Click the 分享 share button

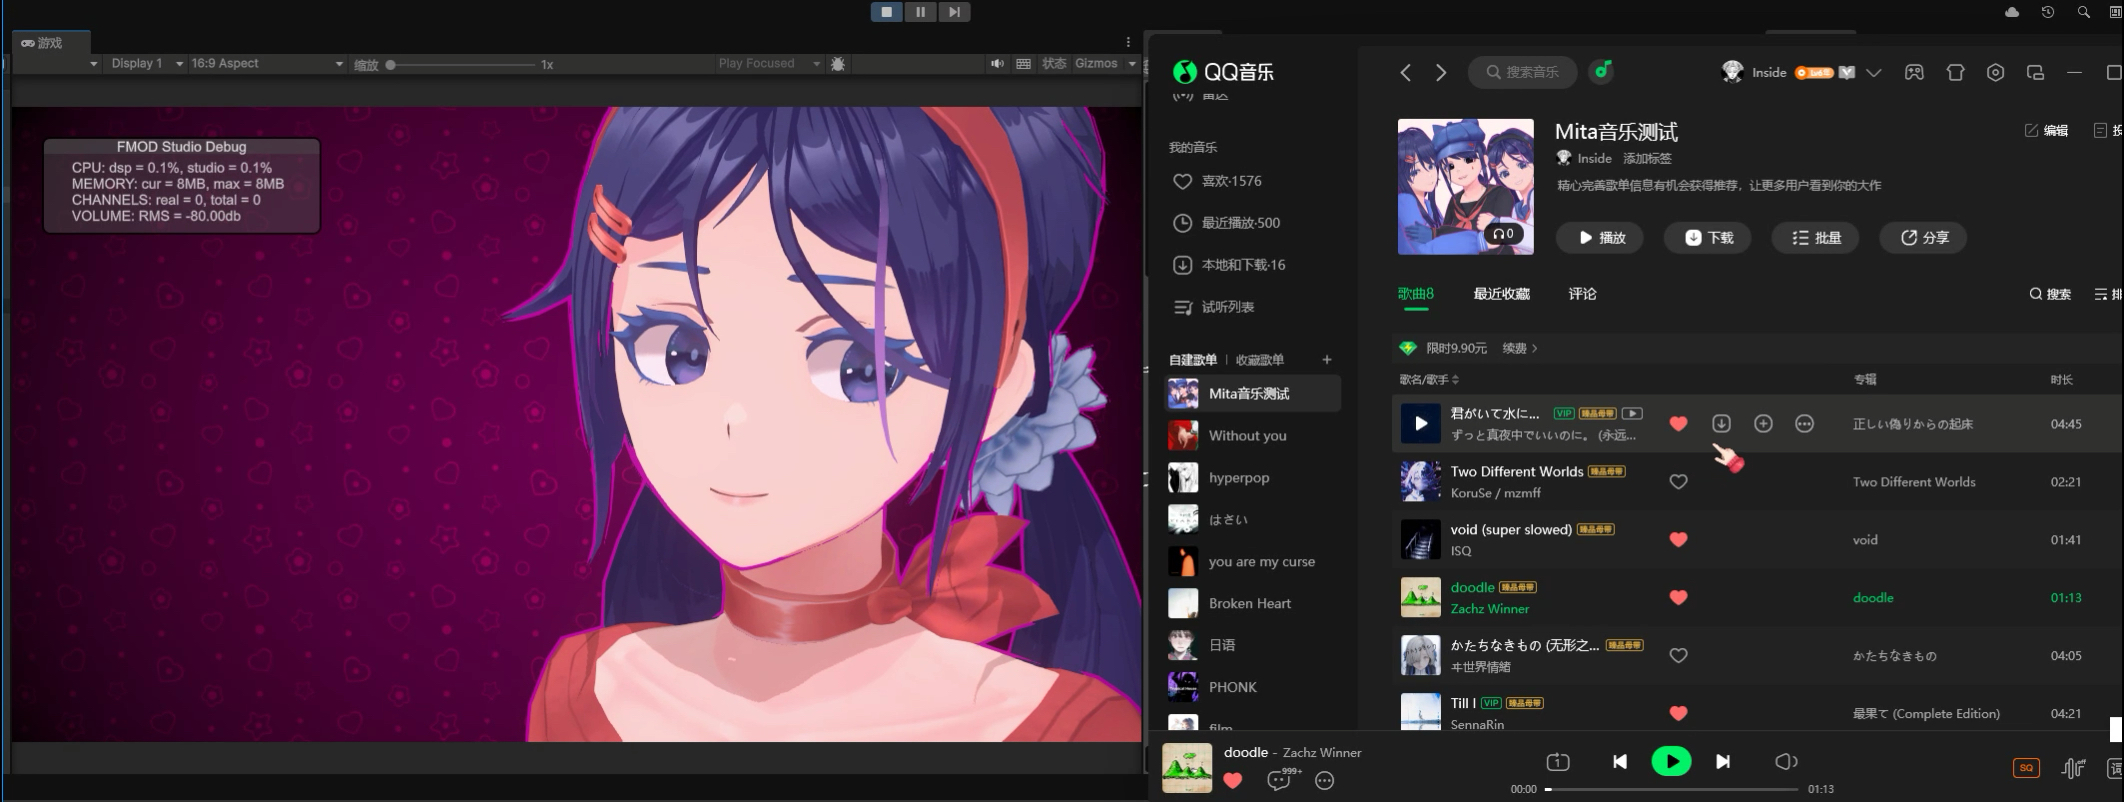(x=1924, y=237)
